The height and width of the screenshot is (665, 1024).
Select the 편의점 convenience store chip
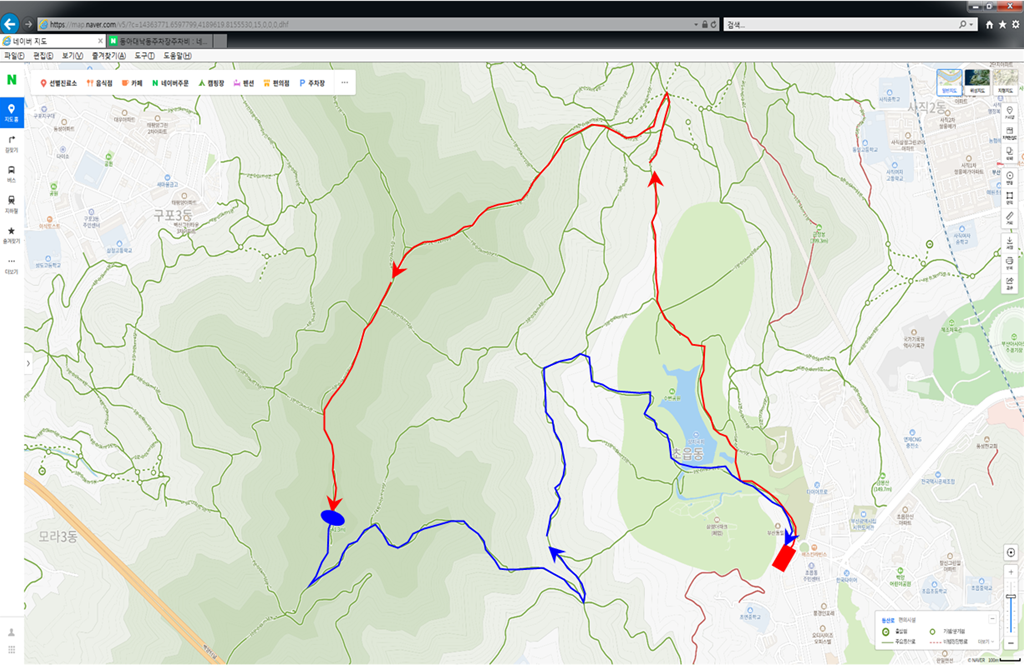coord(276,83)
